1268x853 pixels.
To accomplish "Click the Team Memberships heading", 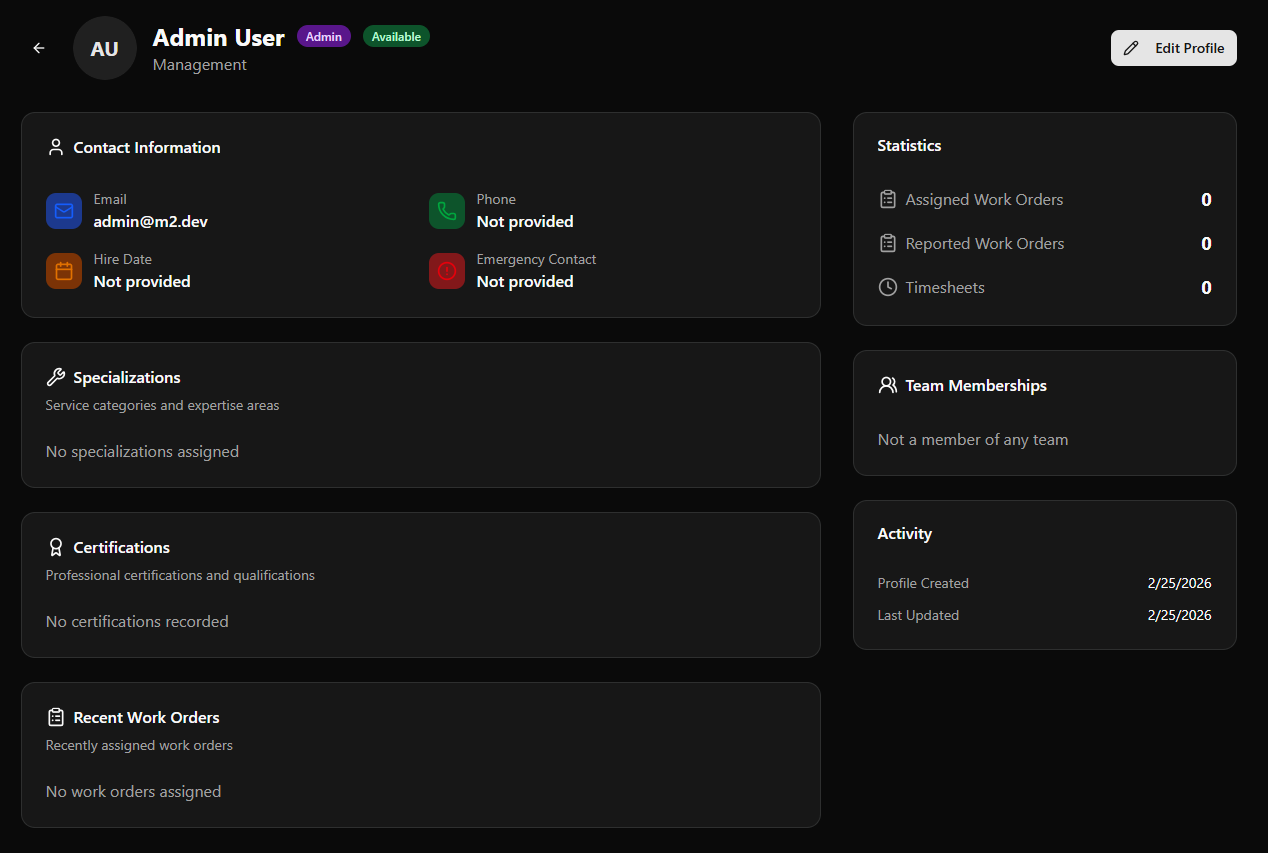I will (976, 385).
